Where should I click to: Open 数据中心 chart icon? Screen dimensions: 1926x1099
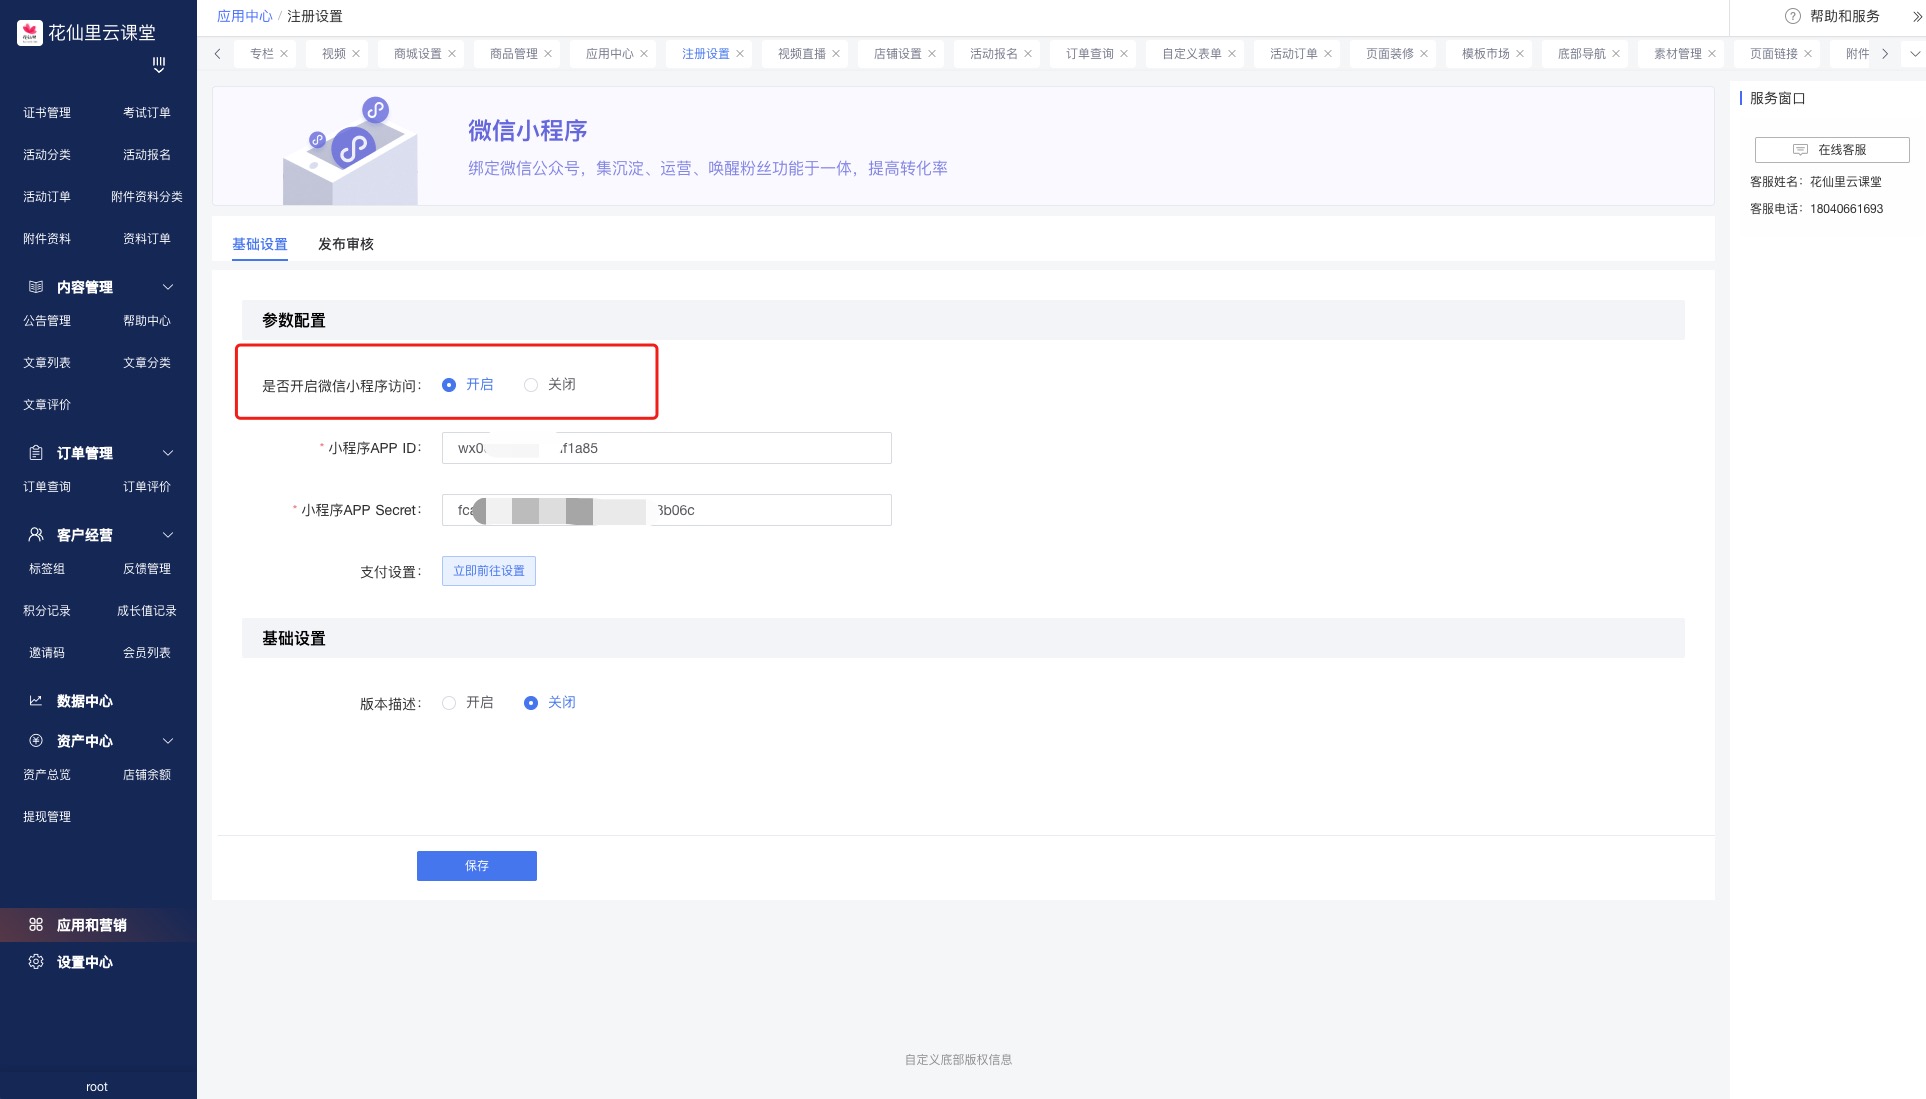point(36,701)
